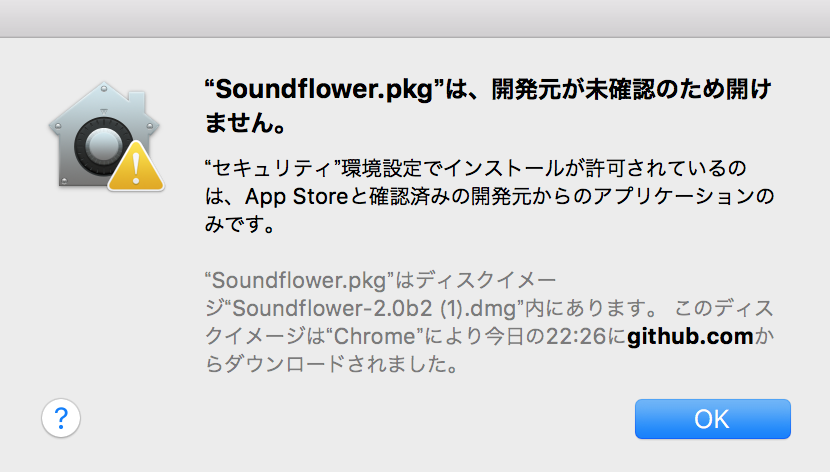The image size is (830, 472).
Task: Click the "みです。" line of description
Action: [x=240, y=224]
